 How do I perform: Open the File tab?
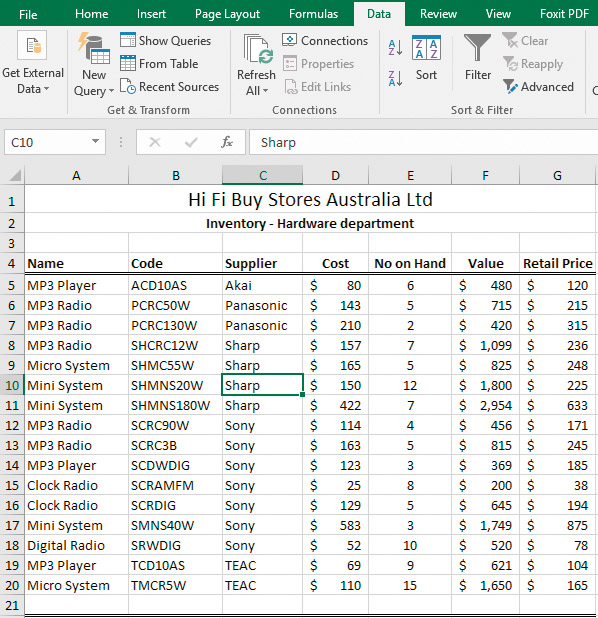[x=28, y=15]
